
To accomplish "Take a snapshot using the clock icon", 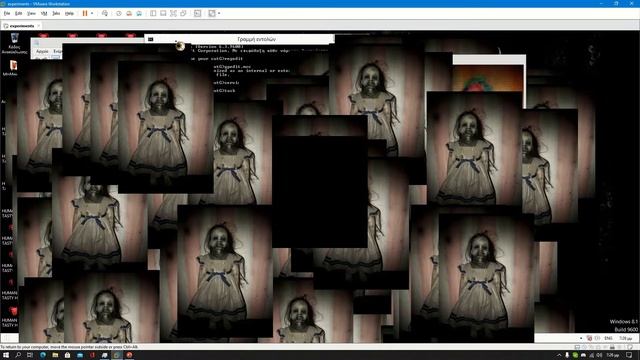I will click(119, 13).
